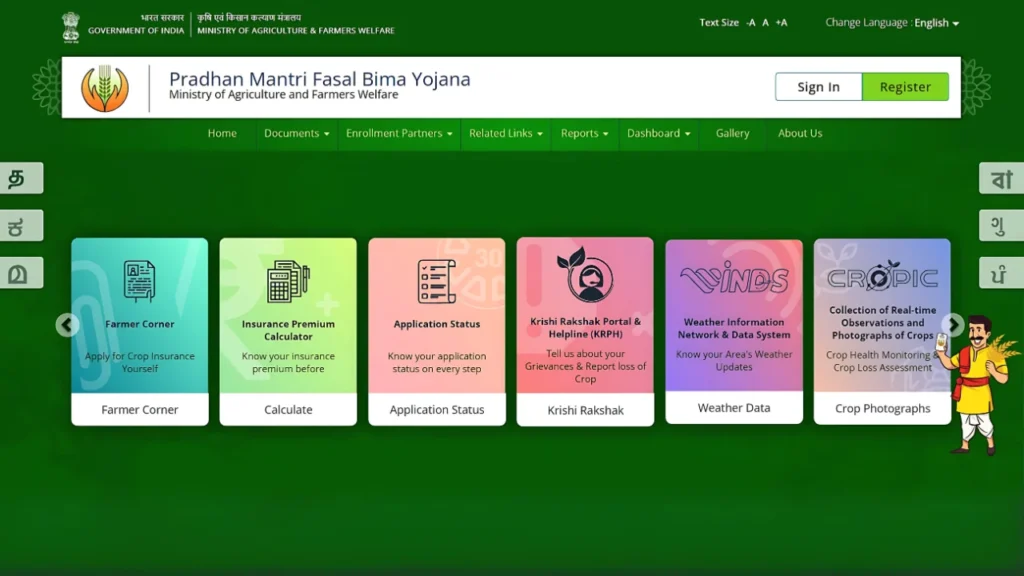Click the previous carousel arrow
1024x576 pixels.
(x=67, y=325)
